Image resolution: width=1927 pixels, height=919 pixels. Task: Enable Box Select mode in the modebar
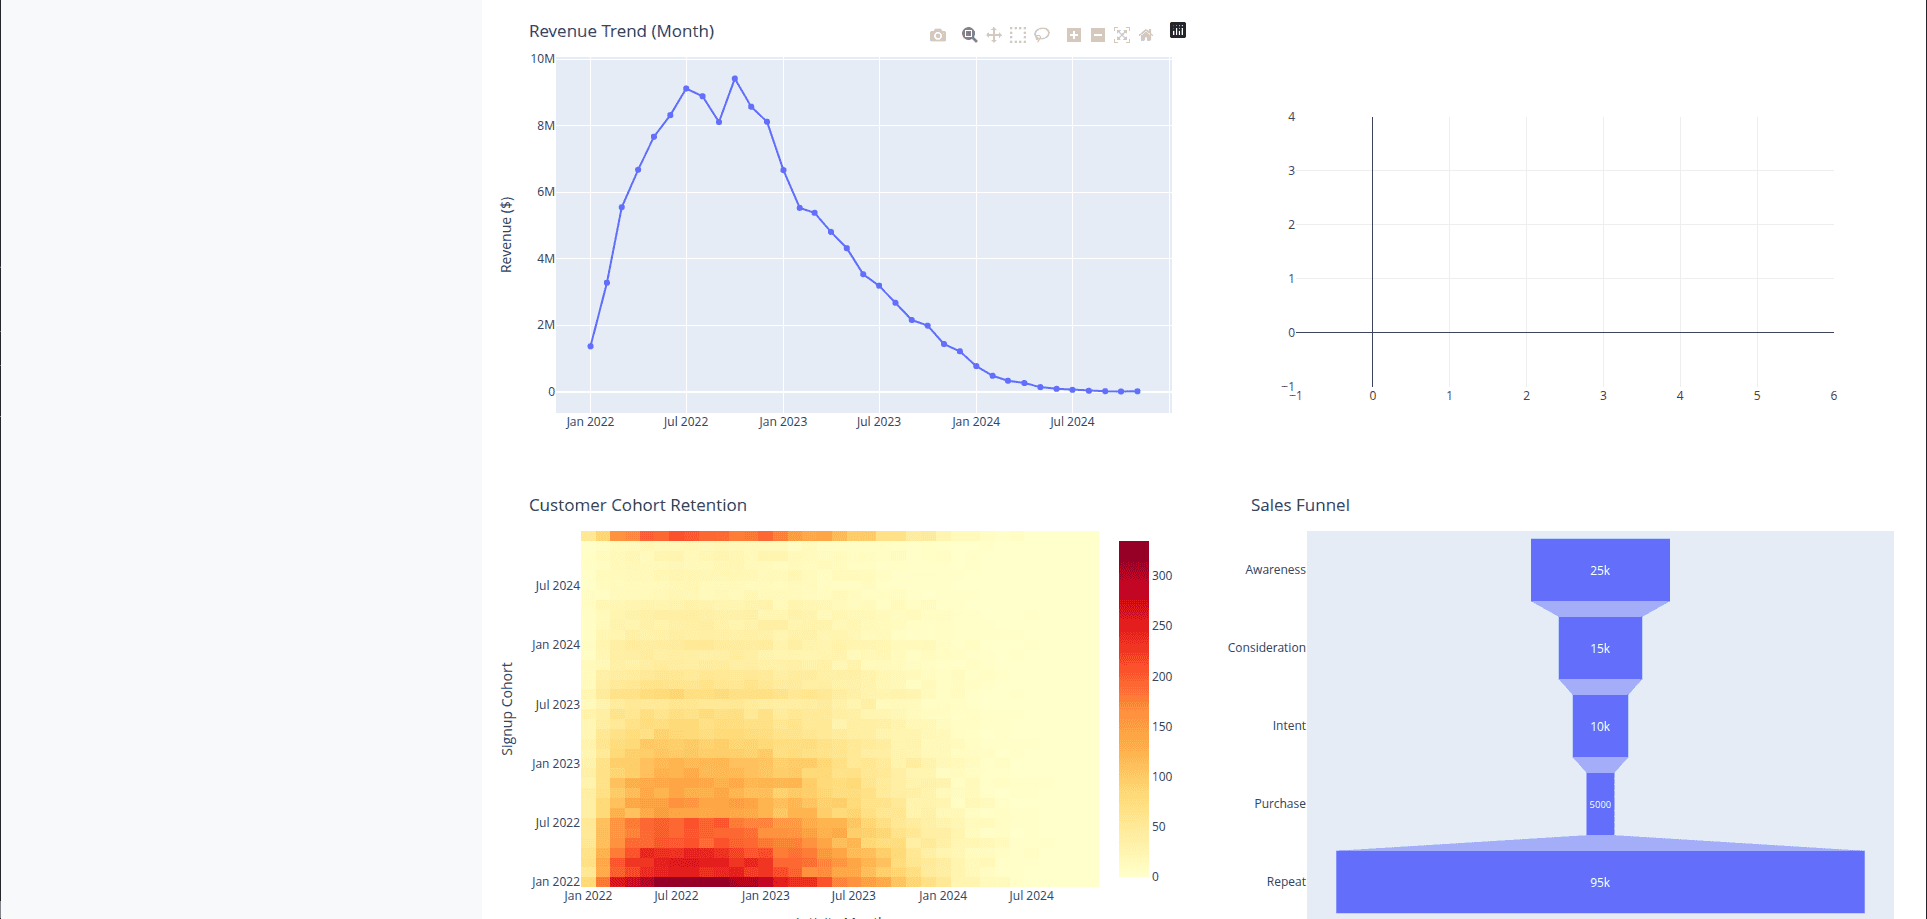pos(1017,34)
